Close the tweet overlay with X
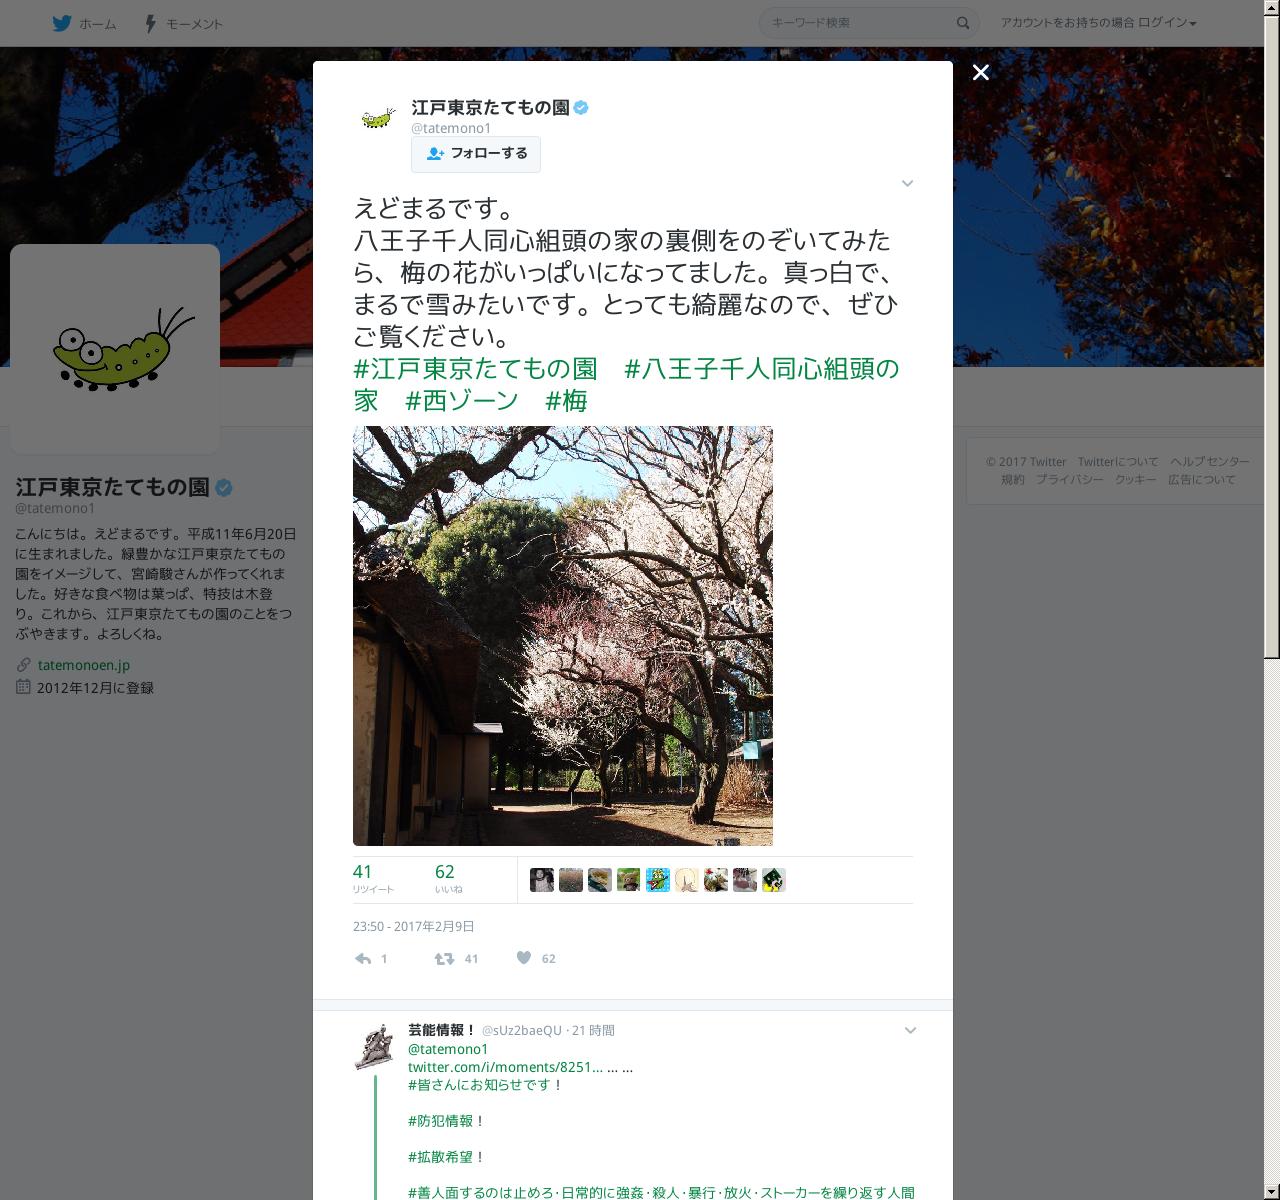The image size is (1280, 1200). (x=981, y=72)
